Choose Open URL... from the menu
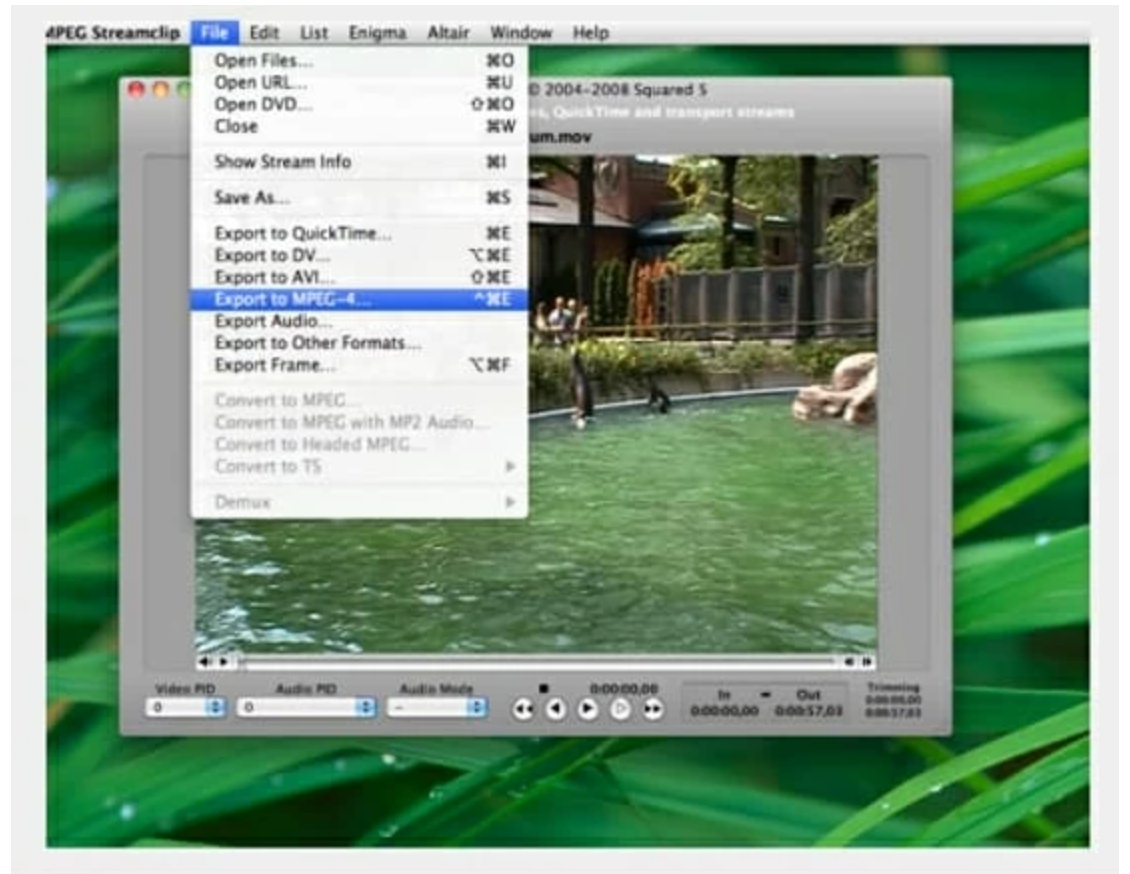 (x=359, y=82)
